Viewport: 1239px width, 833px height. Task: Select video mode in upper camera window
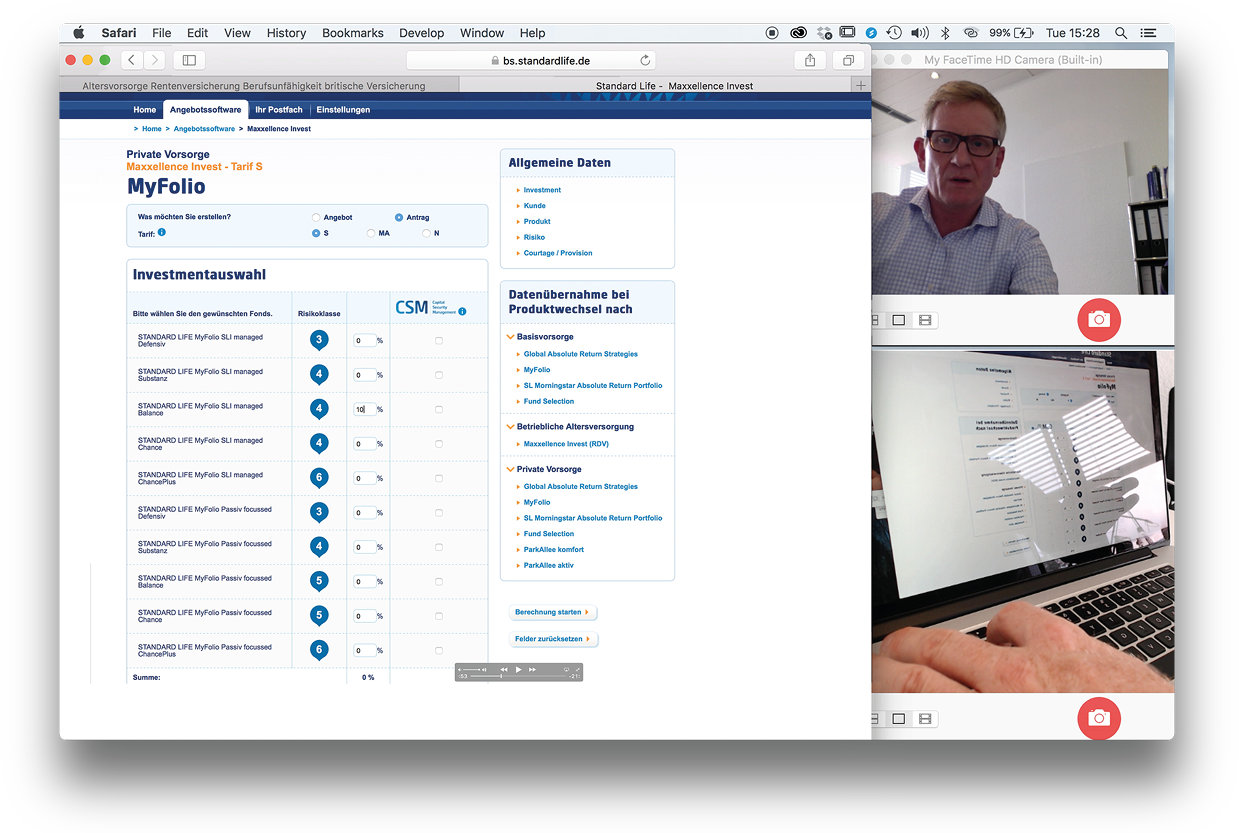(x=925, y=320)
